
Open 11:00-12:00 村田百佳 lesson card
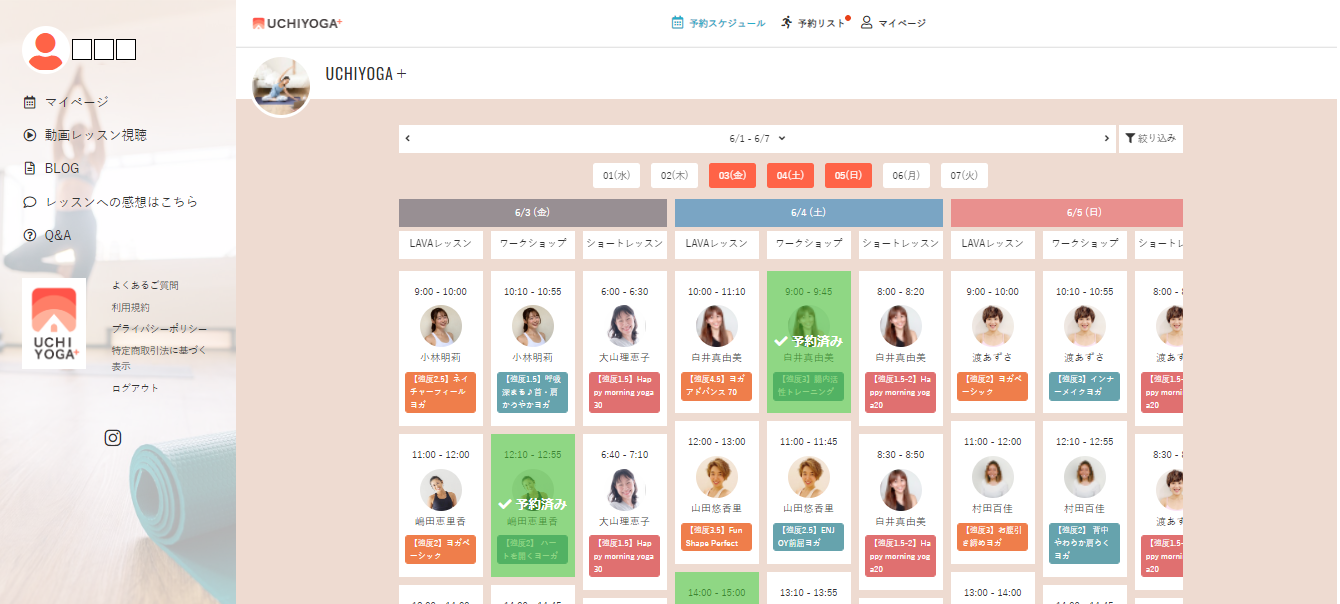[993, 492]
